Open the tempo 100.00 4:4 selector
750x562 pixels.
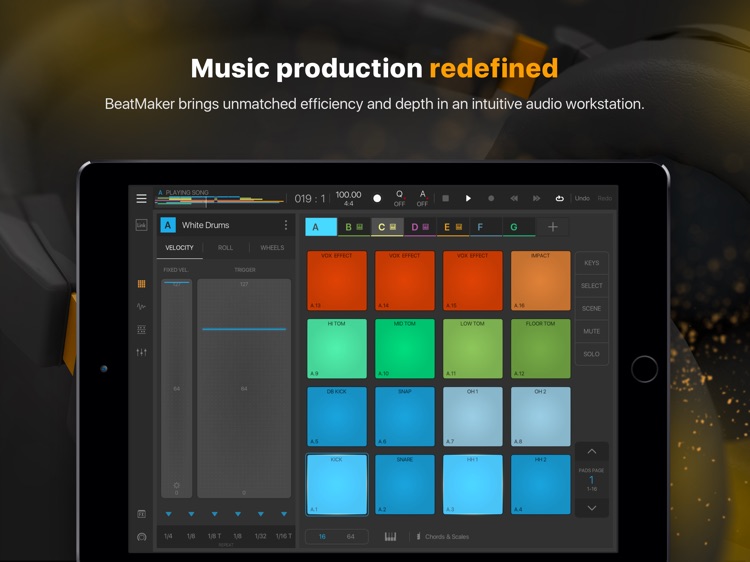coord(348,198)
